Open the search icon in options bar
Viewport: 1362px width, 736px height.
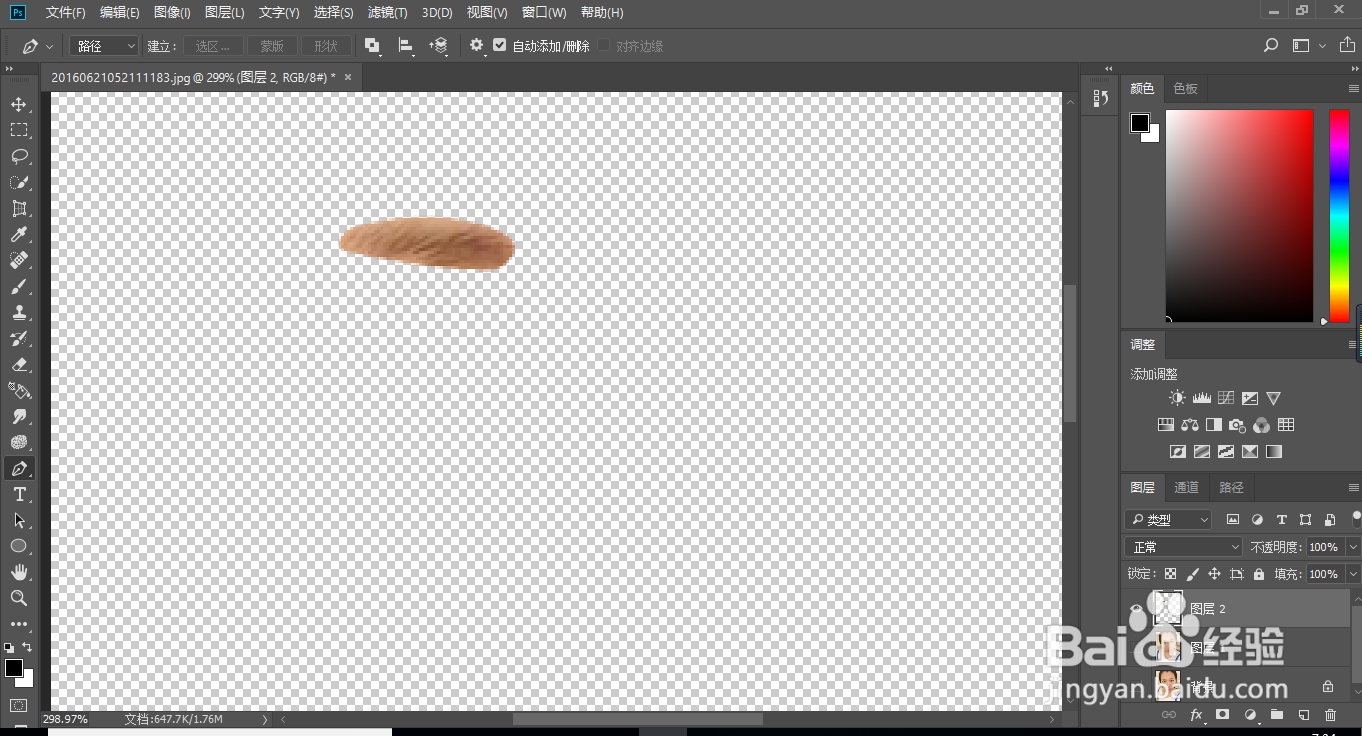tap(1271, 46)
